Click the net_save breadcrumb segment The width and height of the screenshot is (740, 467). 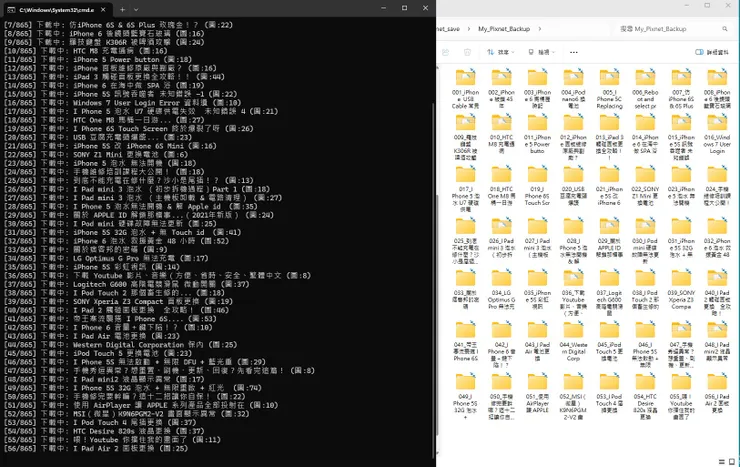448,29
